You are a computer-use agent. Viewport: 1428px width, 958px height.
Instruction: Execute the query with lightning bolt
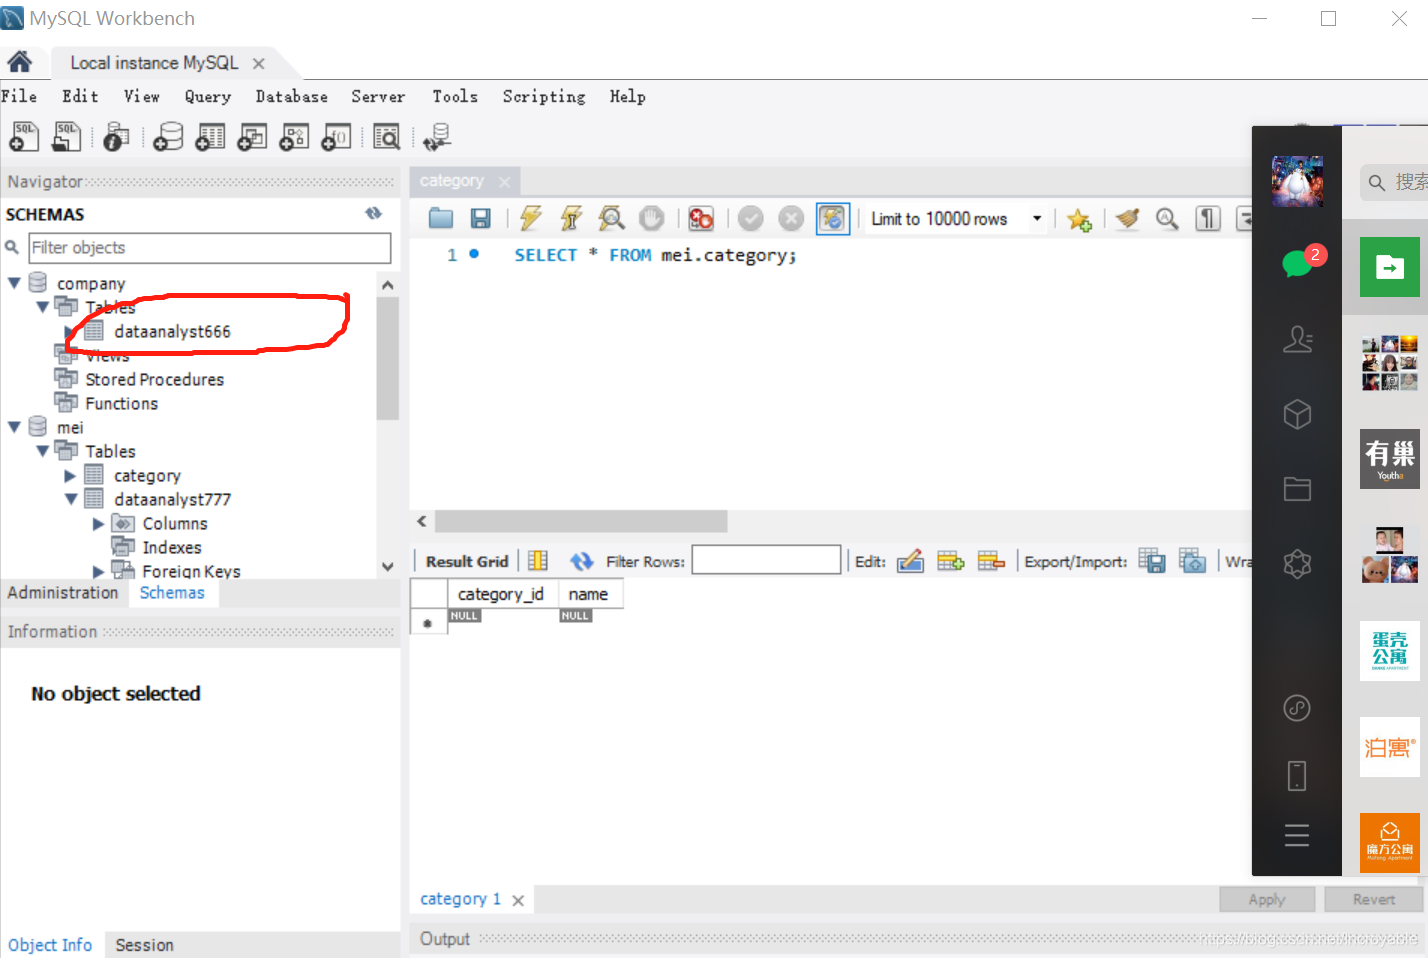pyautogui.click(x=531, y=218)
